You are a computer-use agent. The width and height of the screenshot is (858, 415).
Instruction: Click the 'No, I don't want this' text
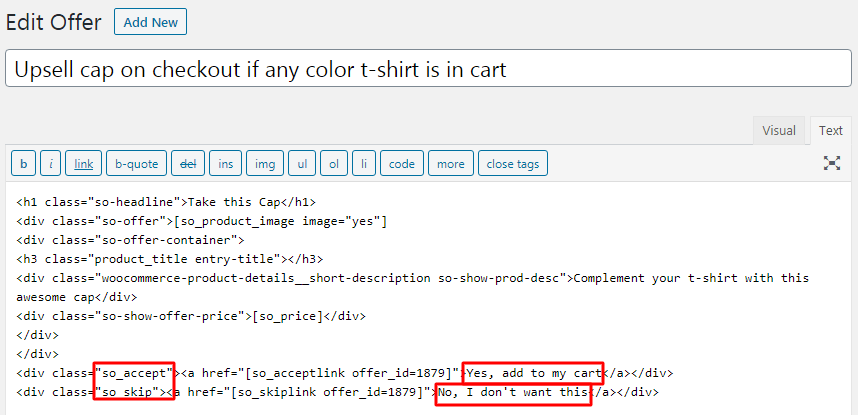(513, 392)
